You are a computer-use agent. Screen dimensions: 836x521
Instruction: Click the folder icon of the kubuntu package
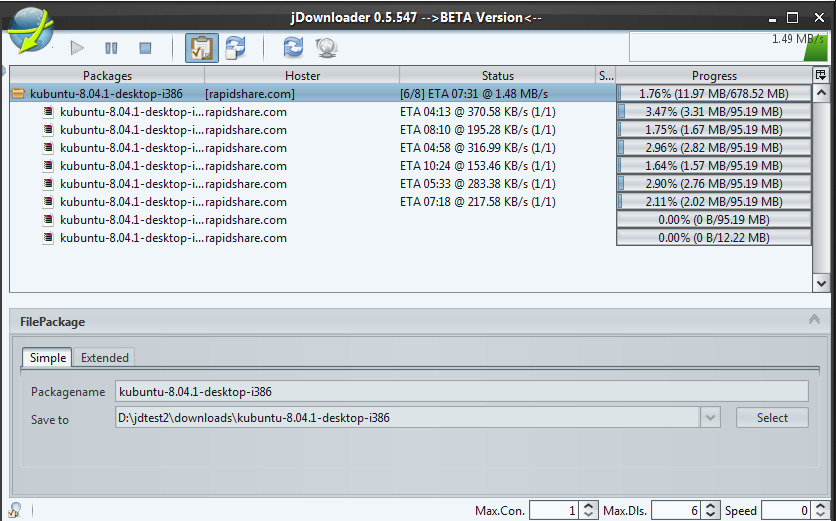coord(19,94)
